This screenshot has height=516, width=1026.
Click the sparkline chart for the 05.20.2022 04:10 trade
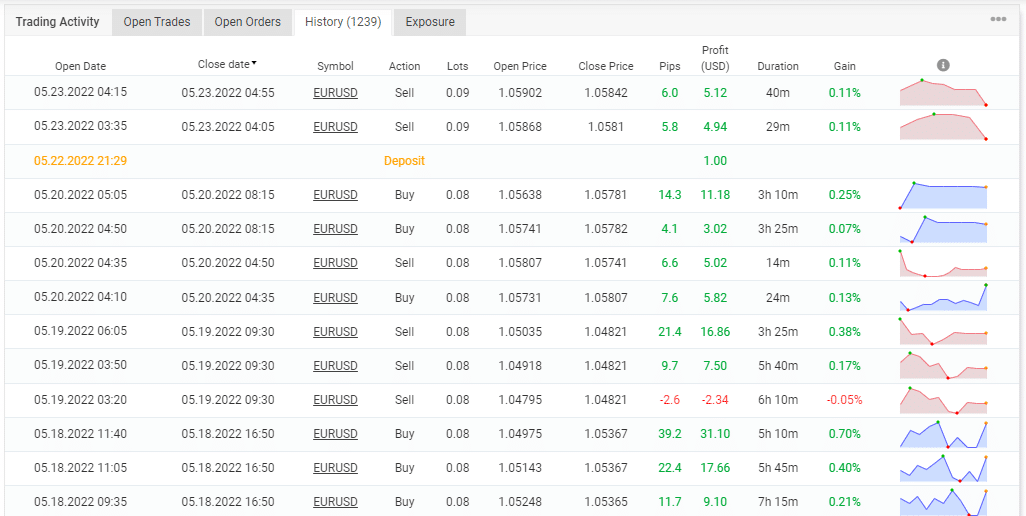tap(943, 298)
